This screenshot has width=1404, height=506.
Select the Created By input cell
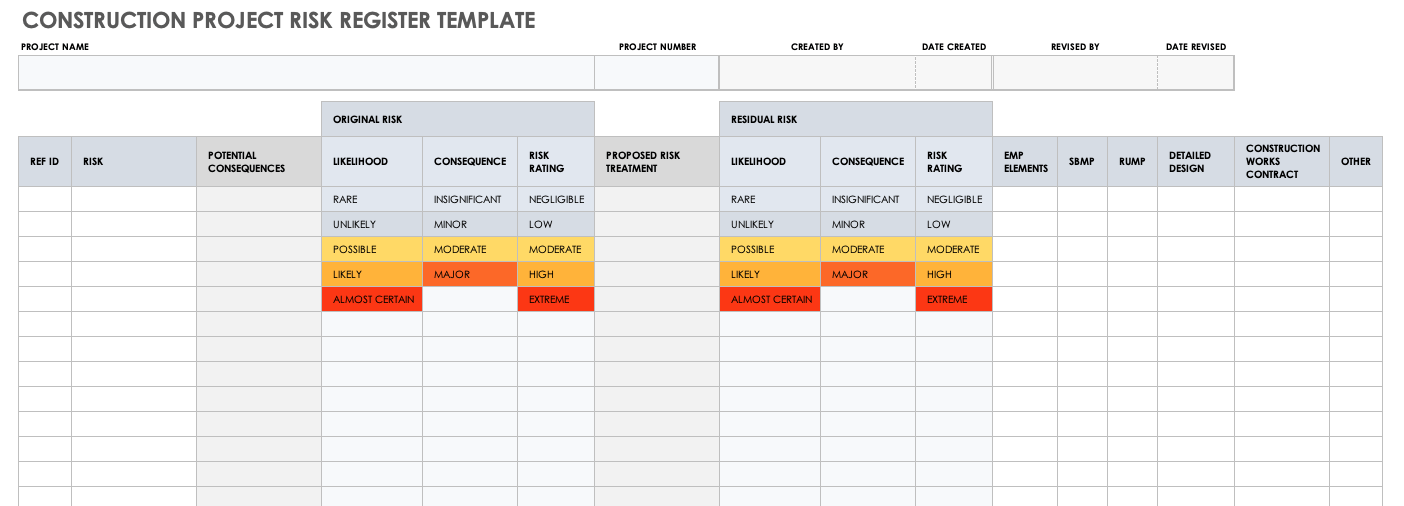tap(817, 73)
